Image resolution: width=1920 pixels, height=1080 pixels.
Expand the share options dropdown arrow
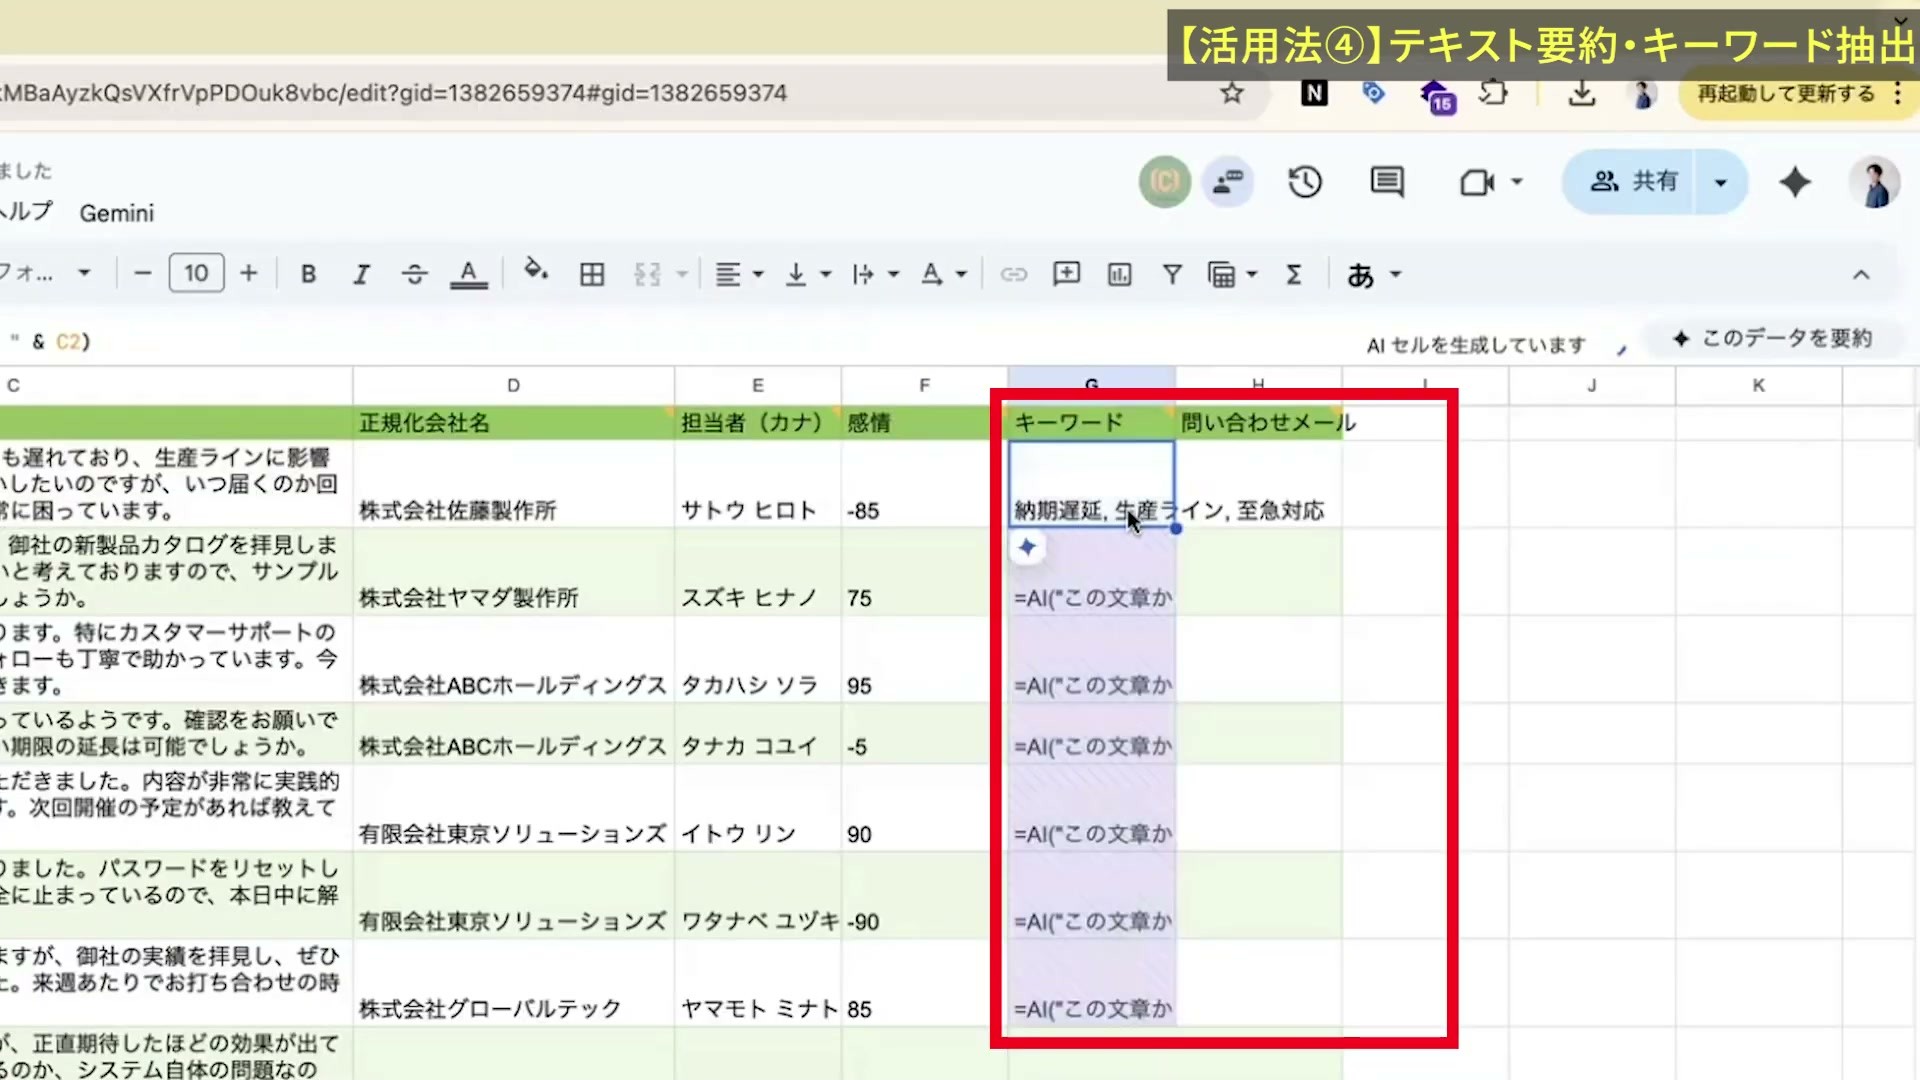[1720, 182]
